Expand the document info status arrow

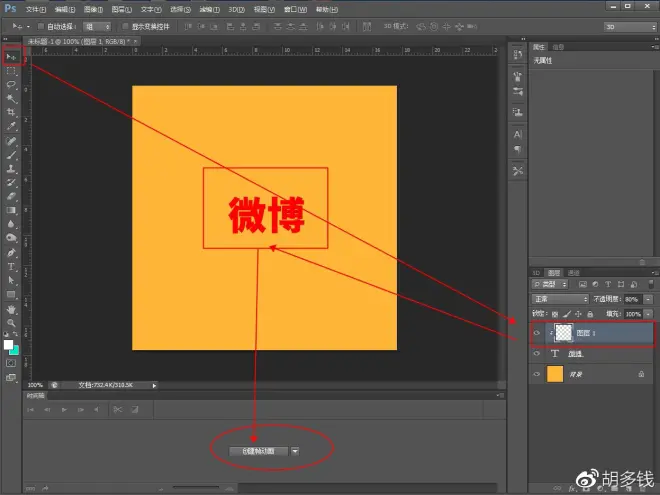tap(154, 385)
